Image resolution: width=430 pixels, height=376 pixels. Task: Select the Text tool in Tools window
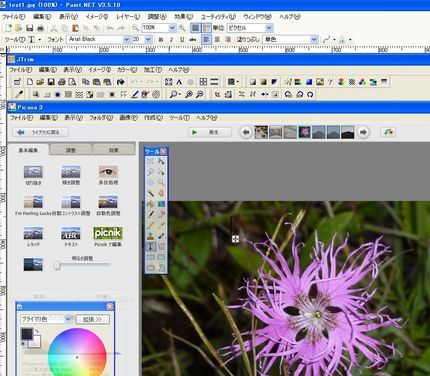click(151, 246)
